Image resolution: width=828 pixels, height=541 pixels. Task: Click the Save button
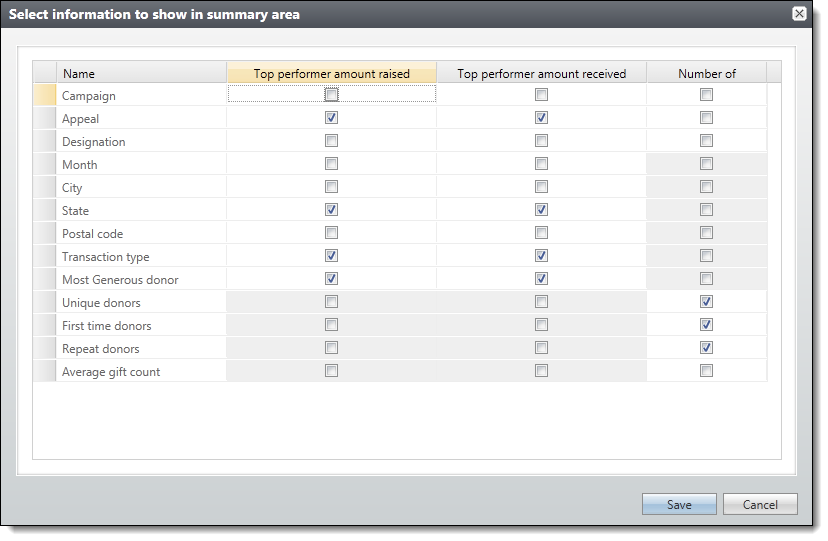pos(679,505)
